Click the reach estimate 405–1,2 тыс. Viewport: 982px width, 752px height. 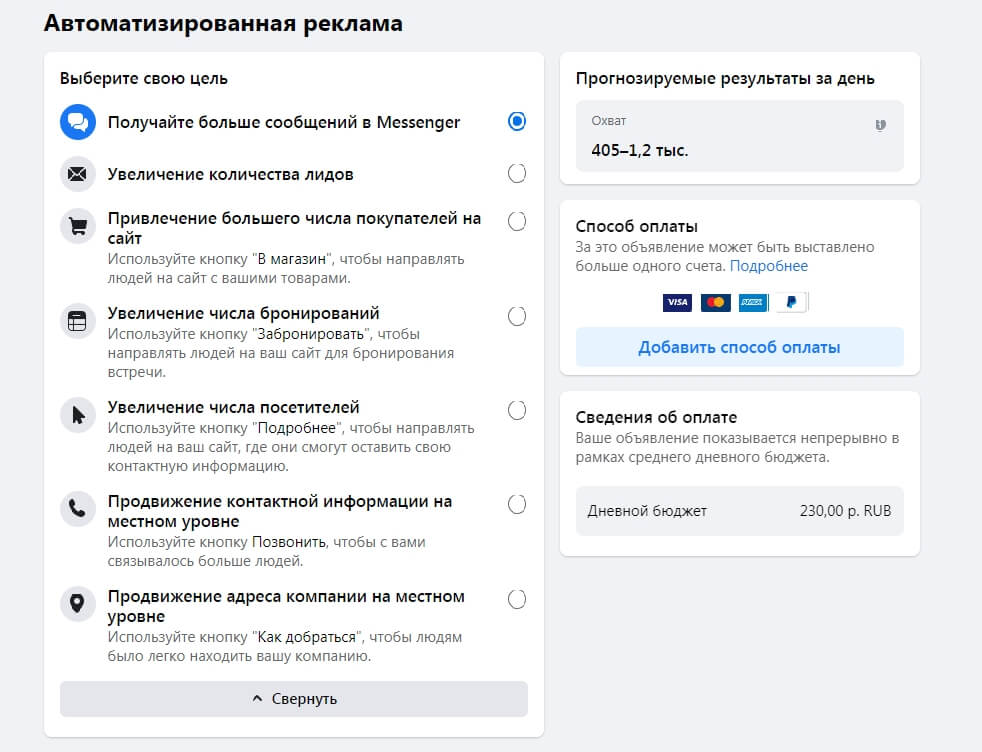(639, 150)
